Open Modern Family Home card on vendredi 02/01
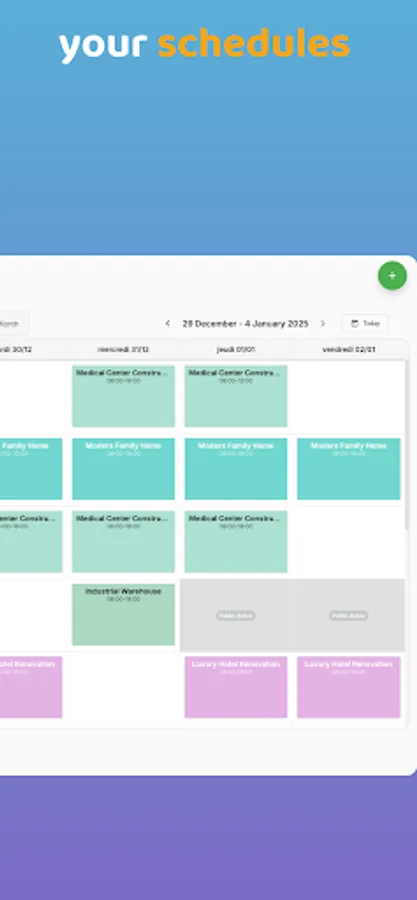 pyautogui.click(x=349, y=469)
